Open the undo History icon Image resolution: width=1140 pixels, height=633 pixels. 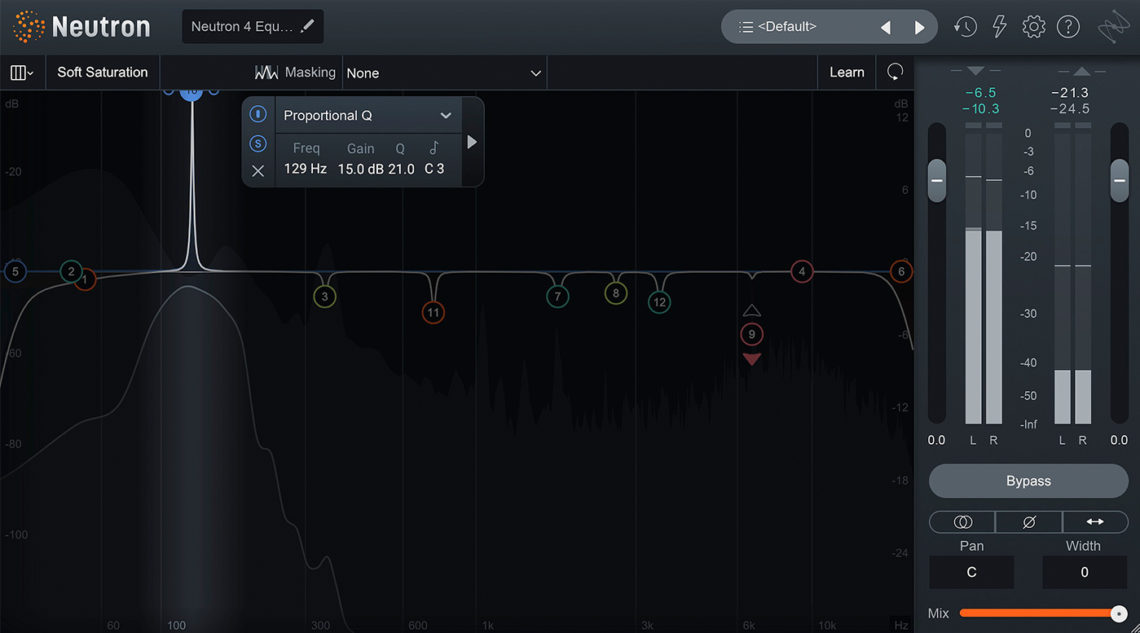964,26
